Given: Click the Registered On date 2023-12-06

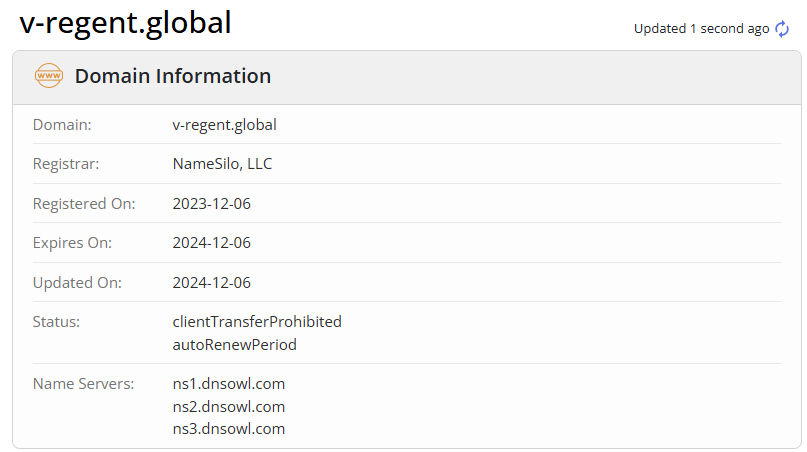Looking at the screenshot, I should (211, 204).
